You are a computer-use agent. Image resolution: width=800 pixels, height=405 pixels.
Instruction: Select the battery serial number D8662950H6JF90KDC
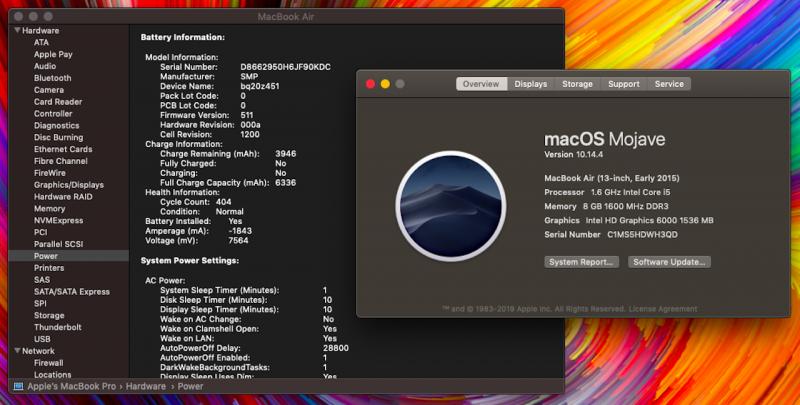[x=285, y=67]
